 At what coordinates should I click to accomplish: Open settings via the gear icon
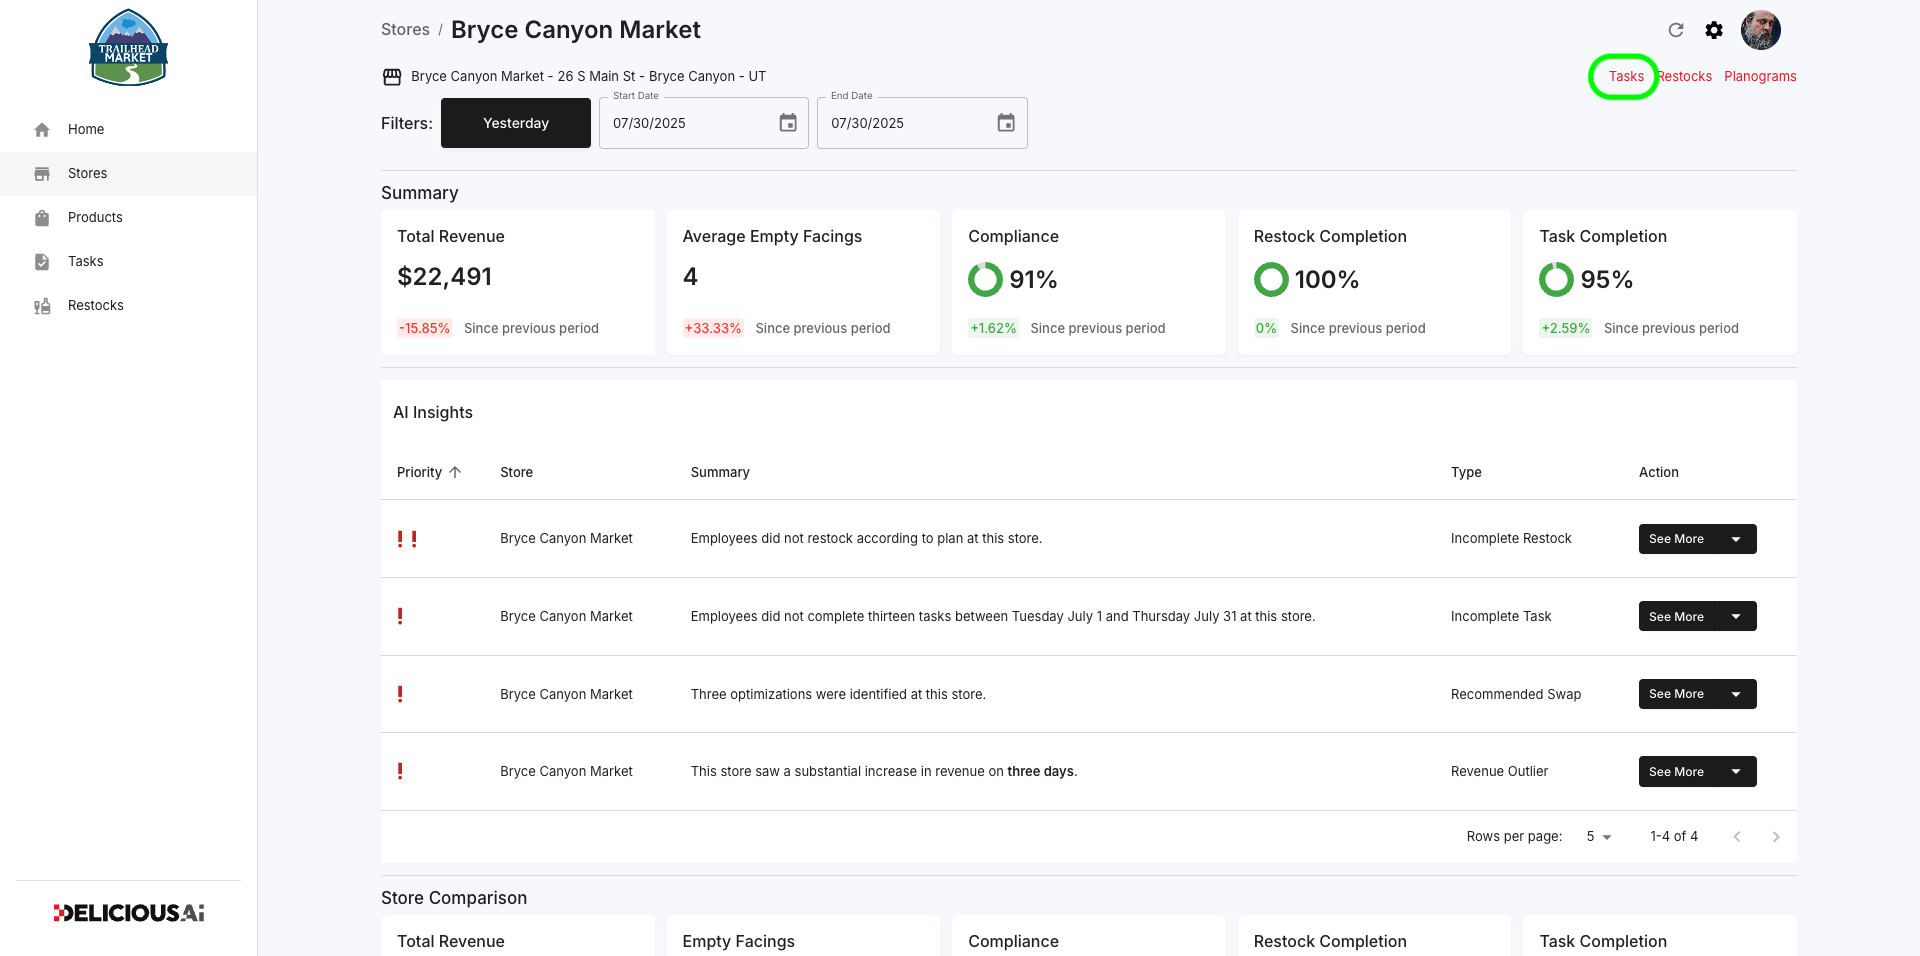coord(1714,30)
